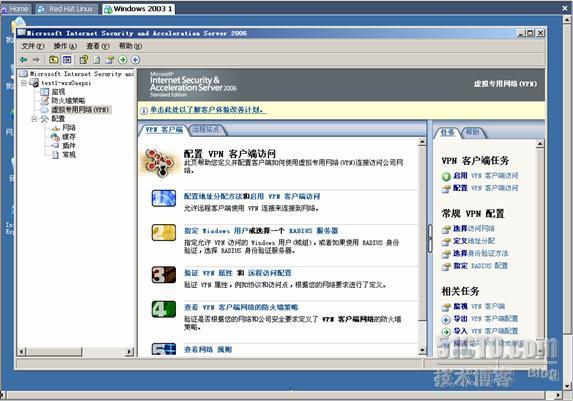Select 监视 in the console tree

coord(58,91)
